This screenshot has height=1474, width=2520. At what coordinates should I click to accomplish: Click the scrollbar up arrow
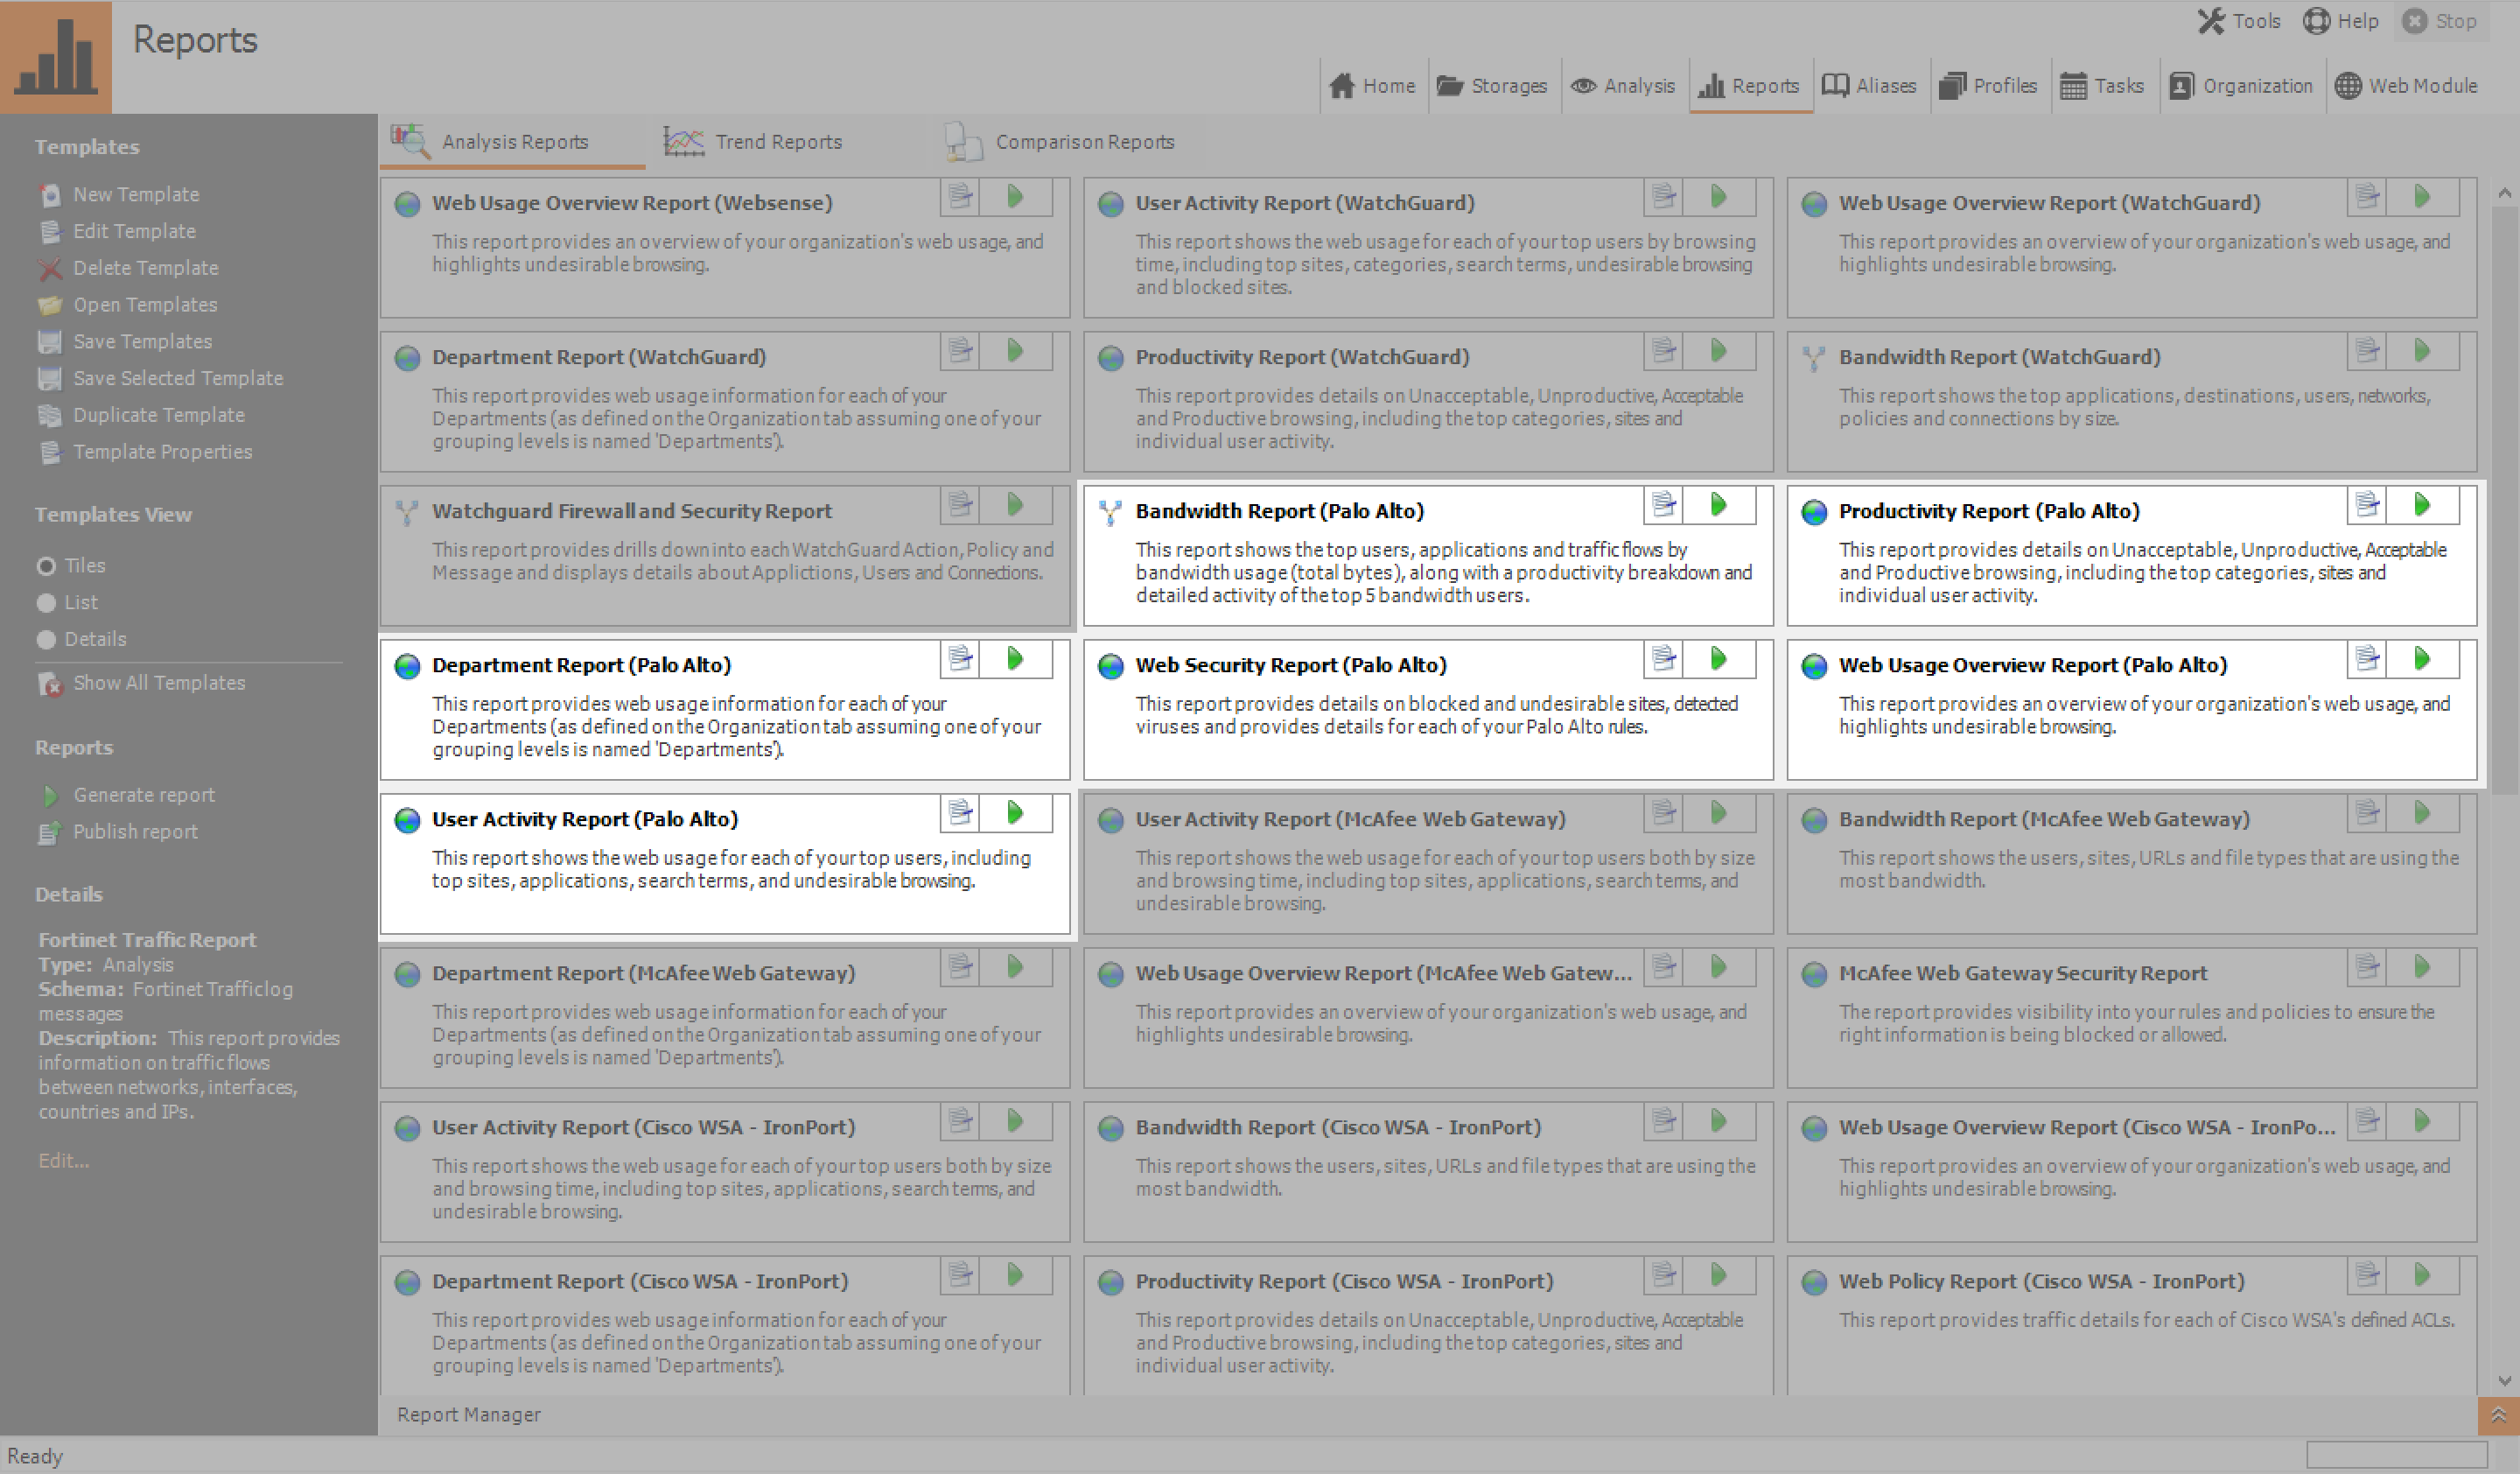pos(2504,192)
